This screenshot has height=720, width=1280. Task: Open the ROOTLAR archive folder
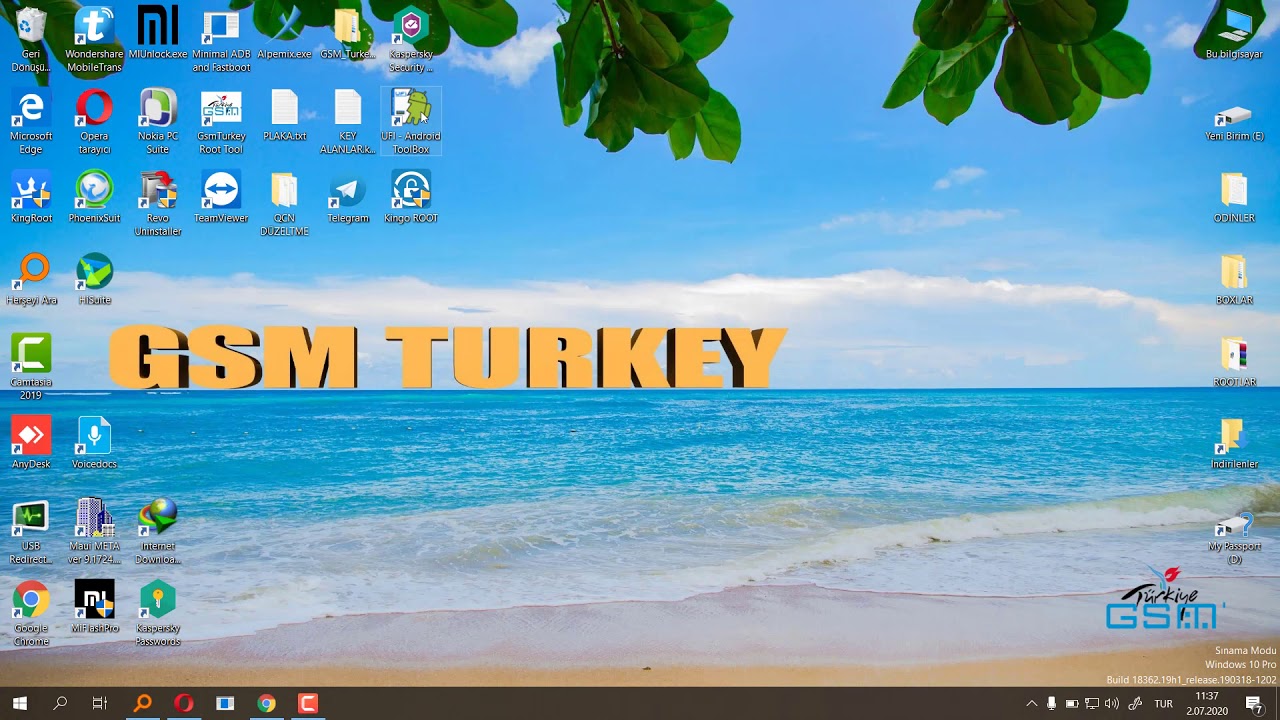coord(1234,362)
